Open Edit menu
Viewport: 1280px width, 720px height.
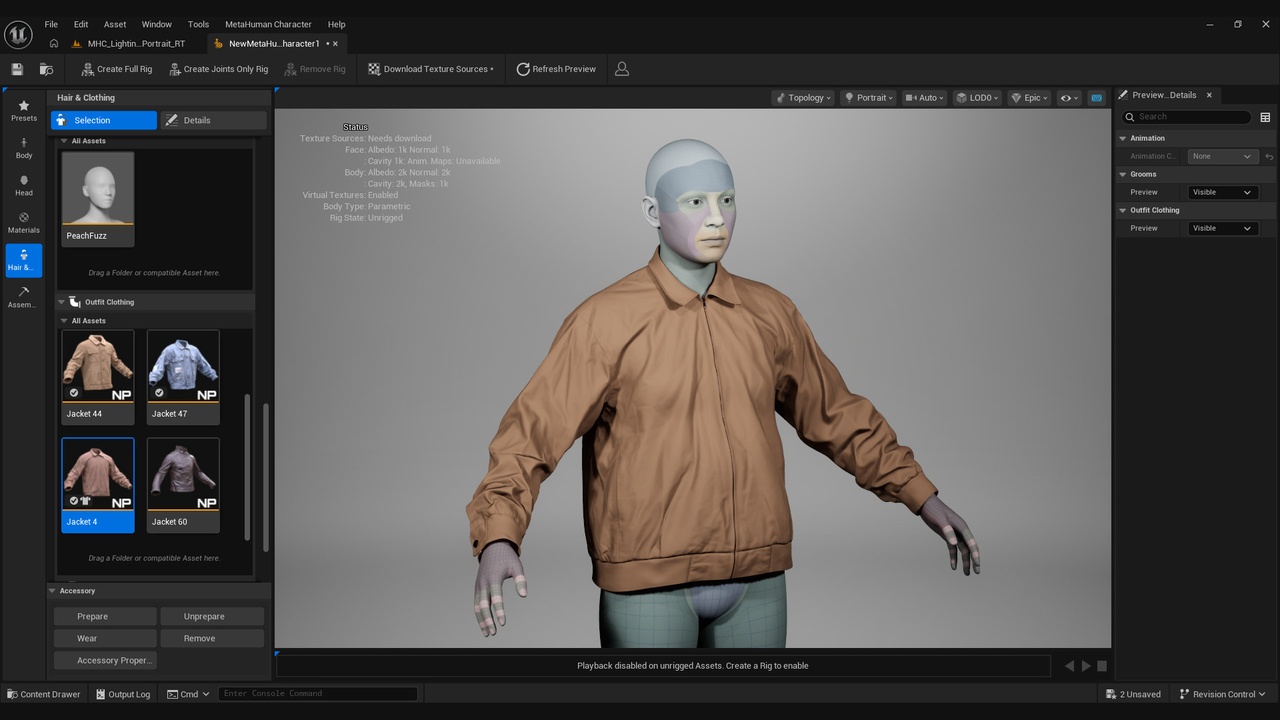(81, 24)
